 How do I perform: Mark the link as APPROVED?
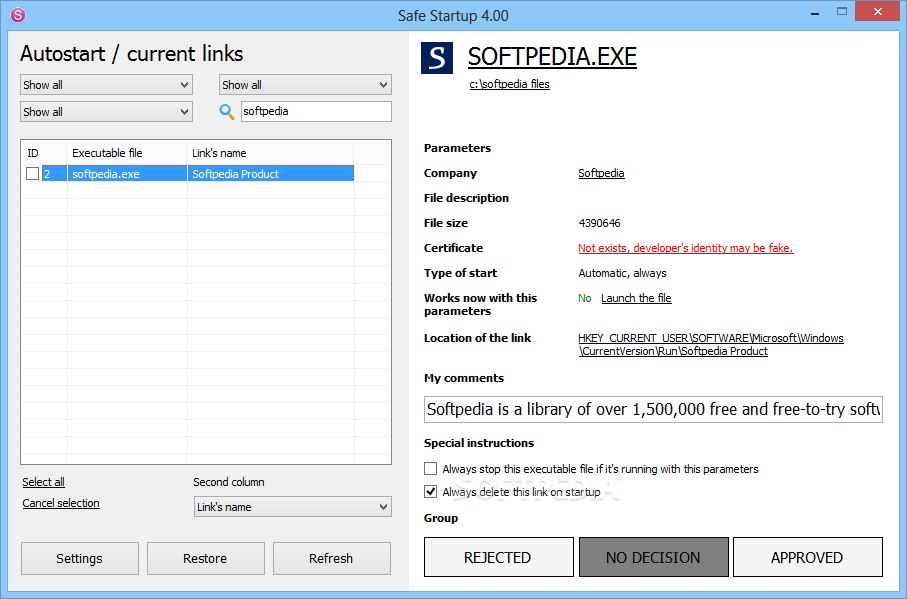point(808,557)
